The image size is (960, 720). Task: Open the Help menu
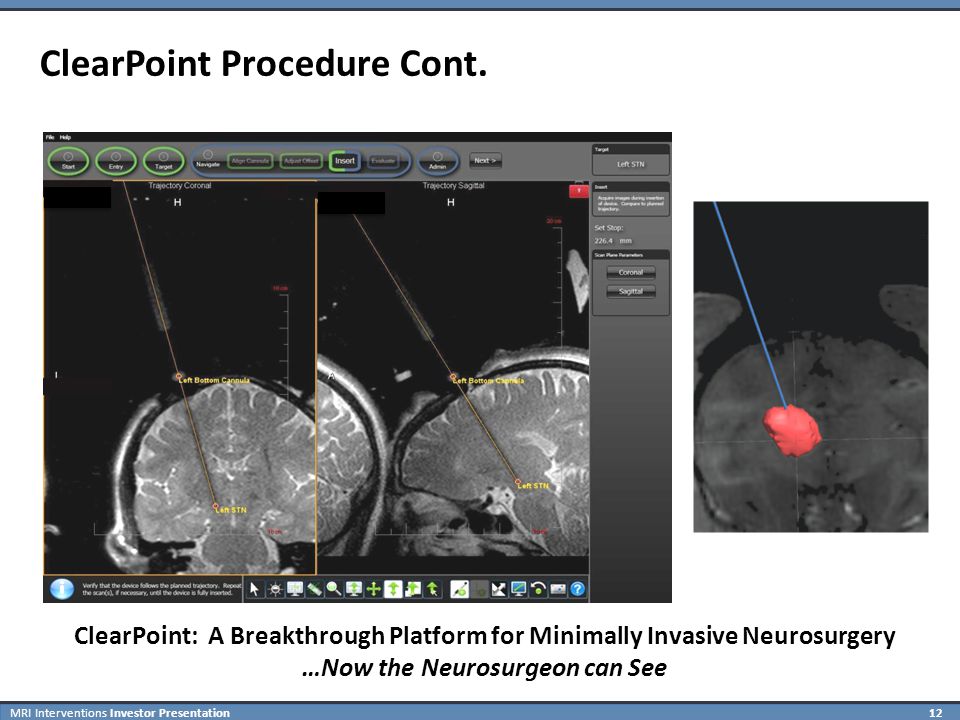point(66,137)
